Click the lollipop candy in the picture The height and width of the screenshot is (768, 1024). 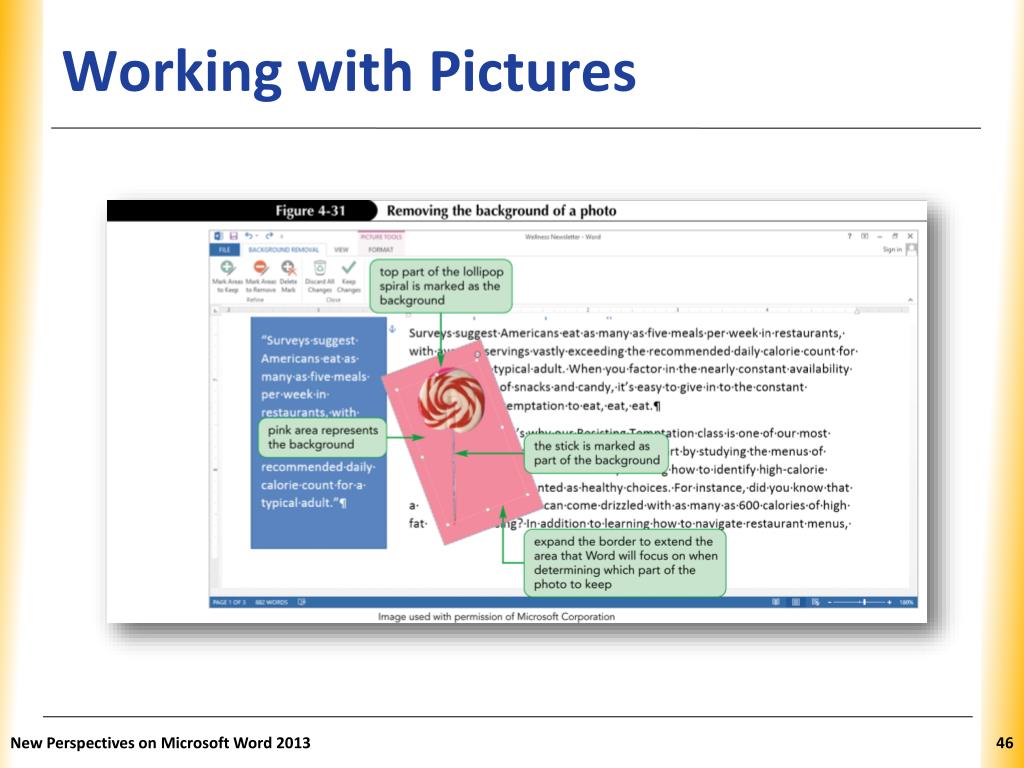451,400
